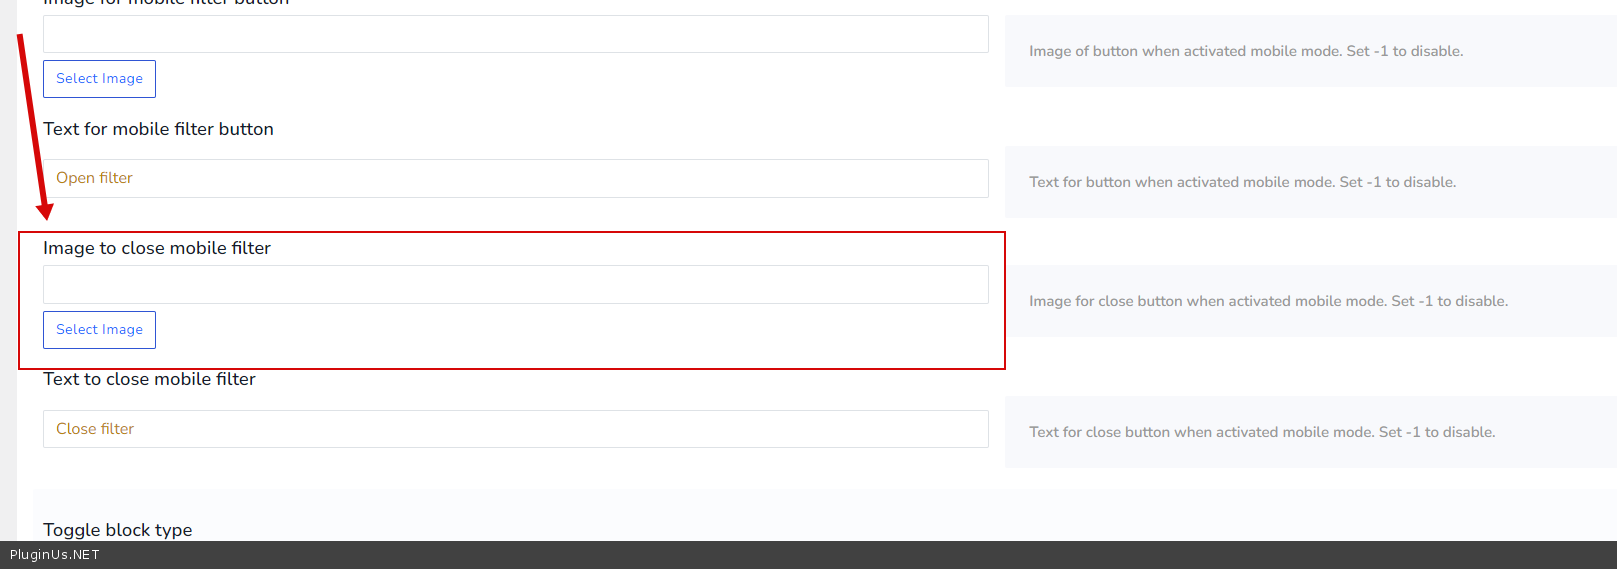
Task: Click the PluginUs.NET caption text
Action: coord(55,555)
